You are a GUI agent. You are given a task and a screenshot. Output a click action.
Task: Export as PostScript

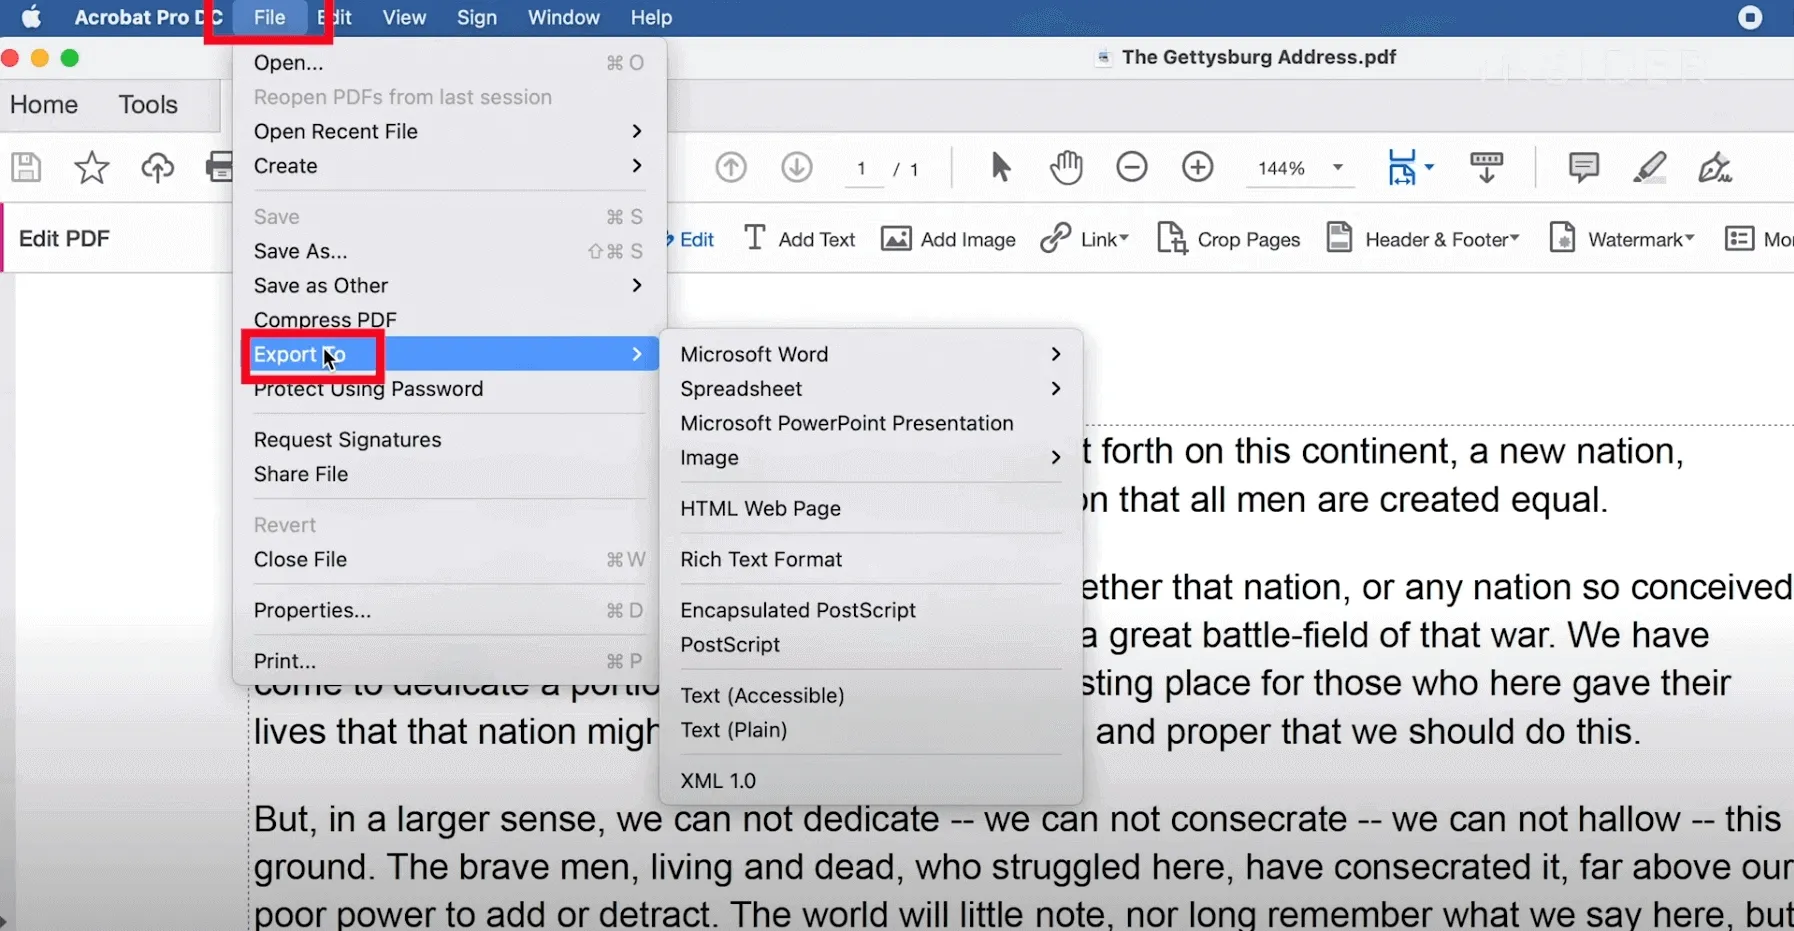click(871, 644)
